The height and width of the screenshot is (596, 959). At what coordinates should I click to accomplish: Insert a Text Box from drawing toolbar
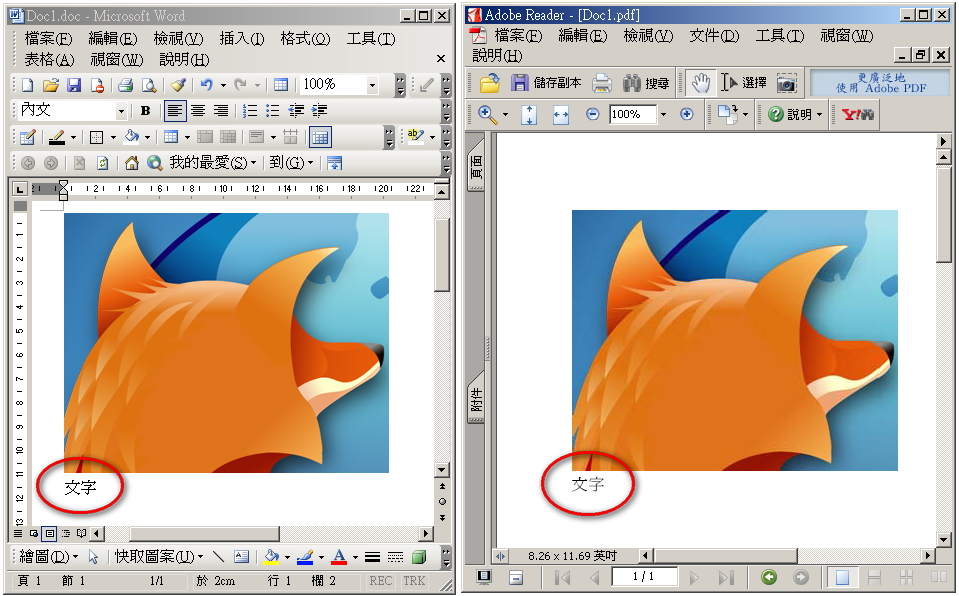coord(242,557)
